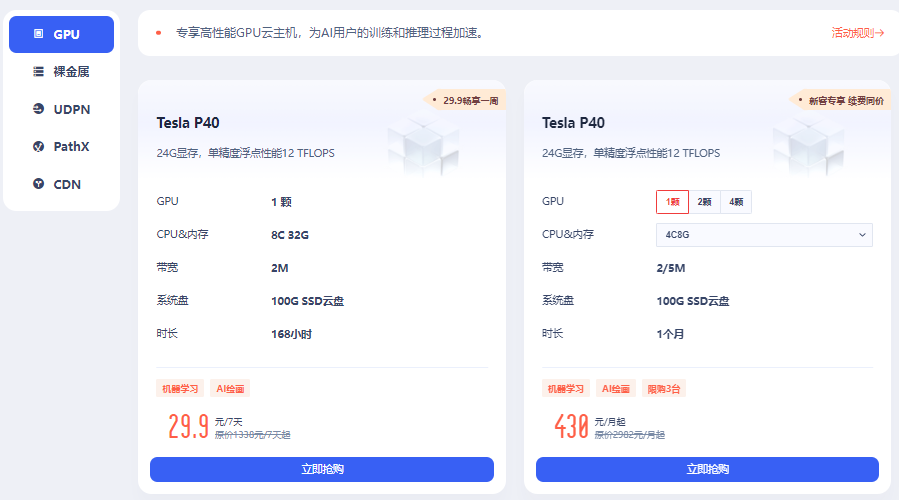
Task: Click the CDN icon in sidebar
Action: 38,184
